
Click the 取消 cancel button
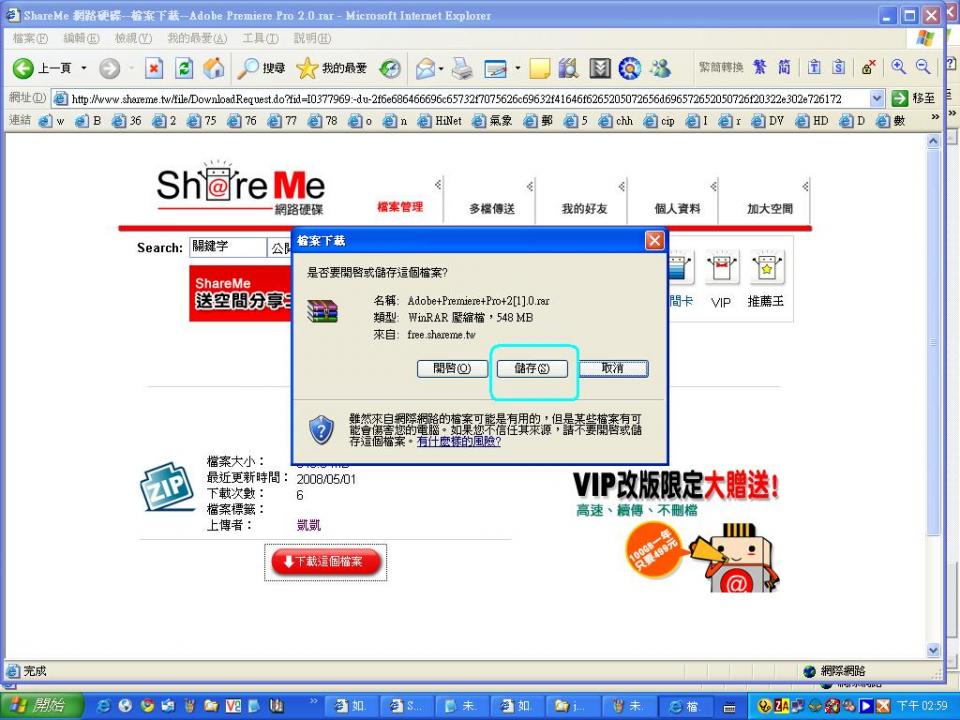tap(612, 368)
